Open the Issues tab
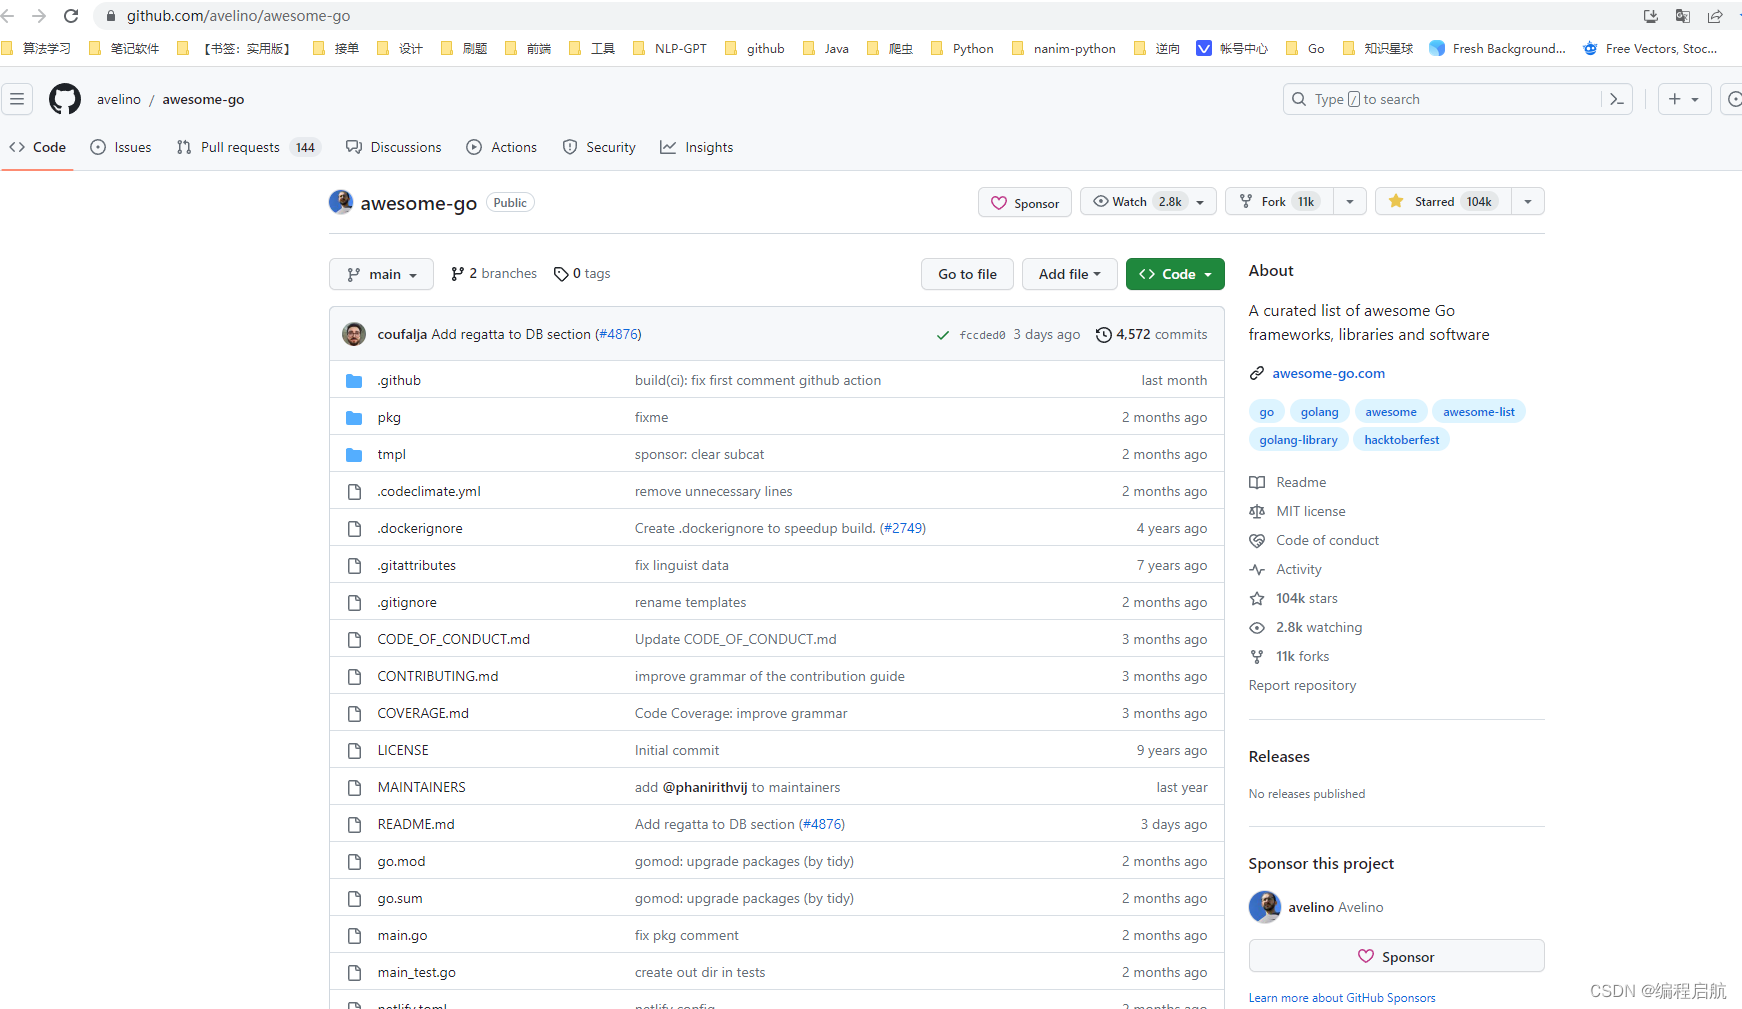Viewport: 1742px width, 1009px height. coord(121,147)
